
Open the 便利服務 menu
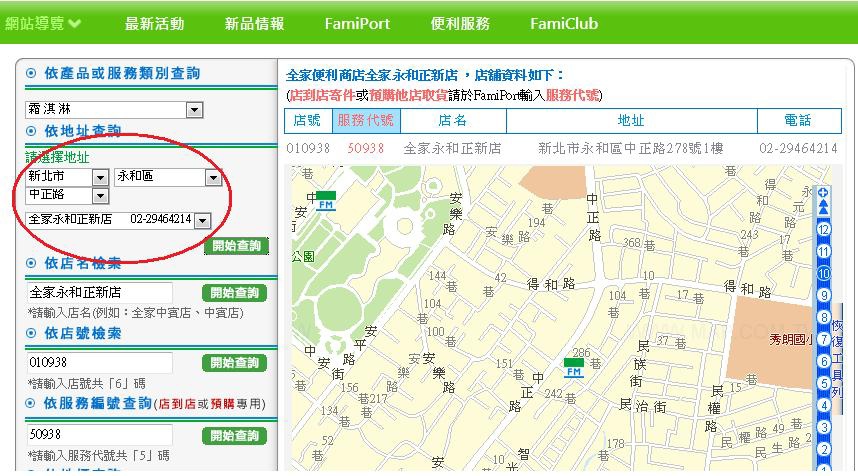(x=460, y=24)
